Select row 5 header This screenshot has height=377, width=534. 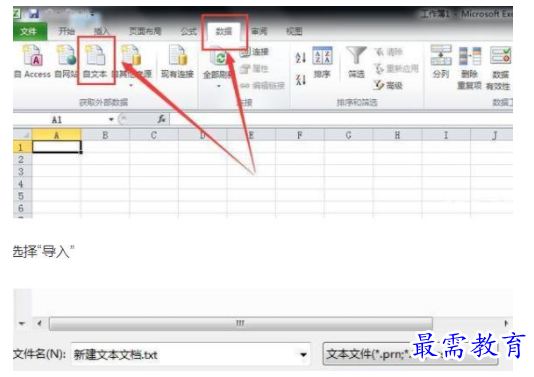click(21, 196)
